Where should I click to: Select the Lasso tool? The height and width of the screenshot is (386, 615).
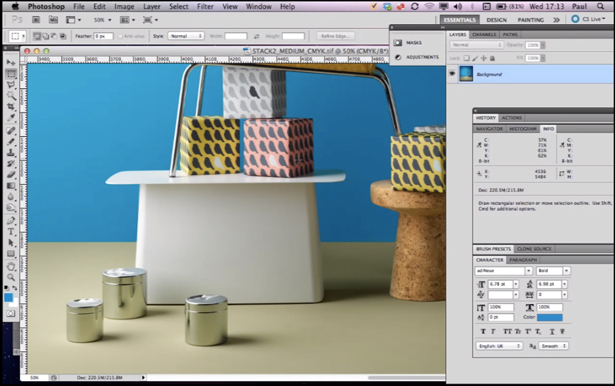click(x=11, y=84)
